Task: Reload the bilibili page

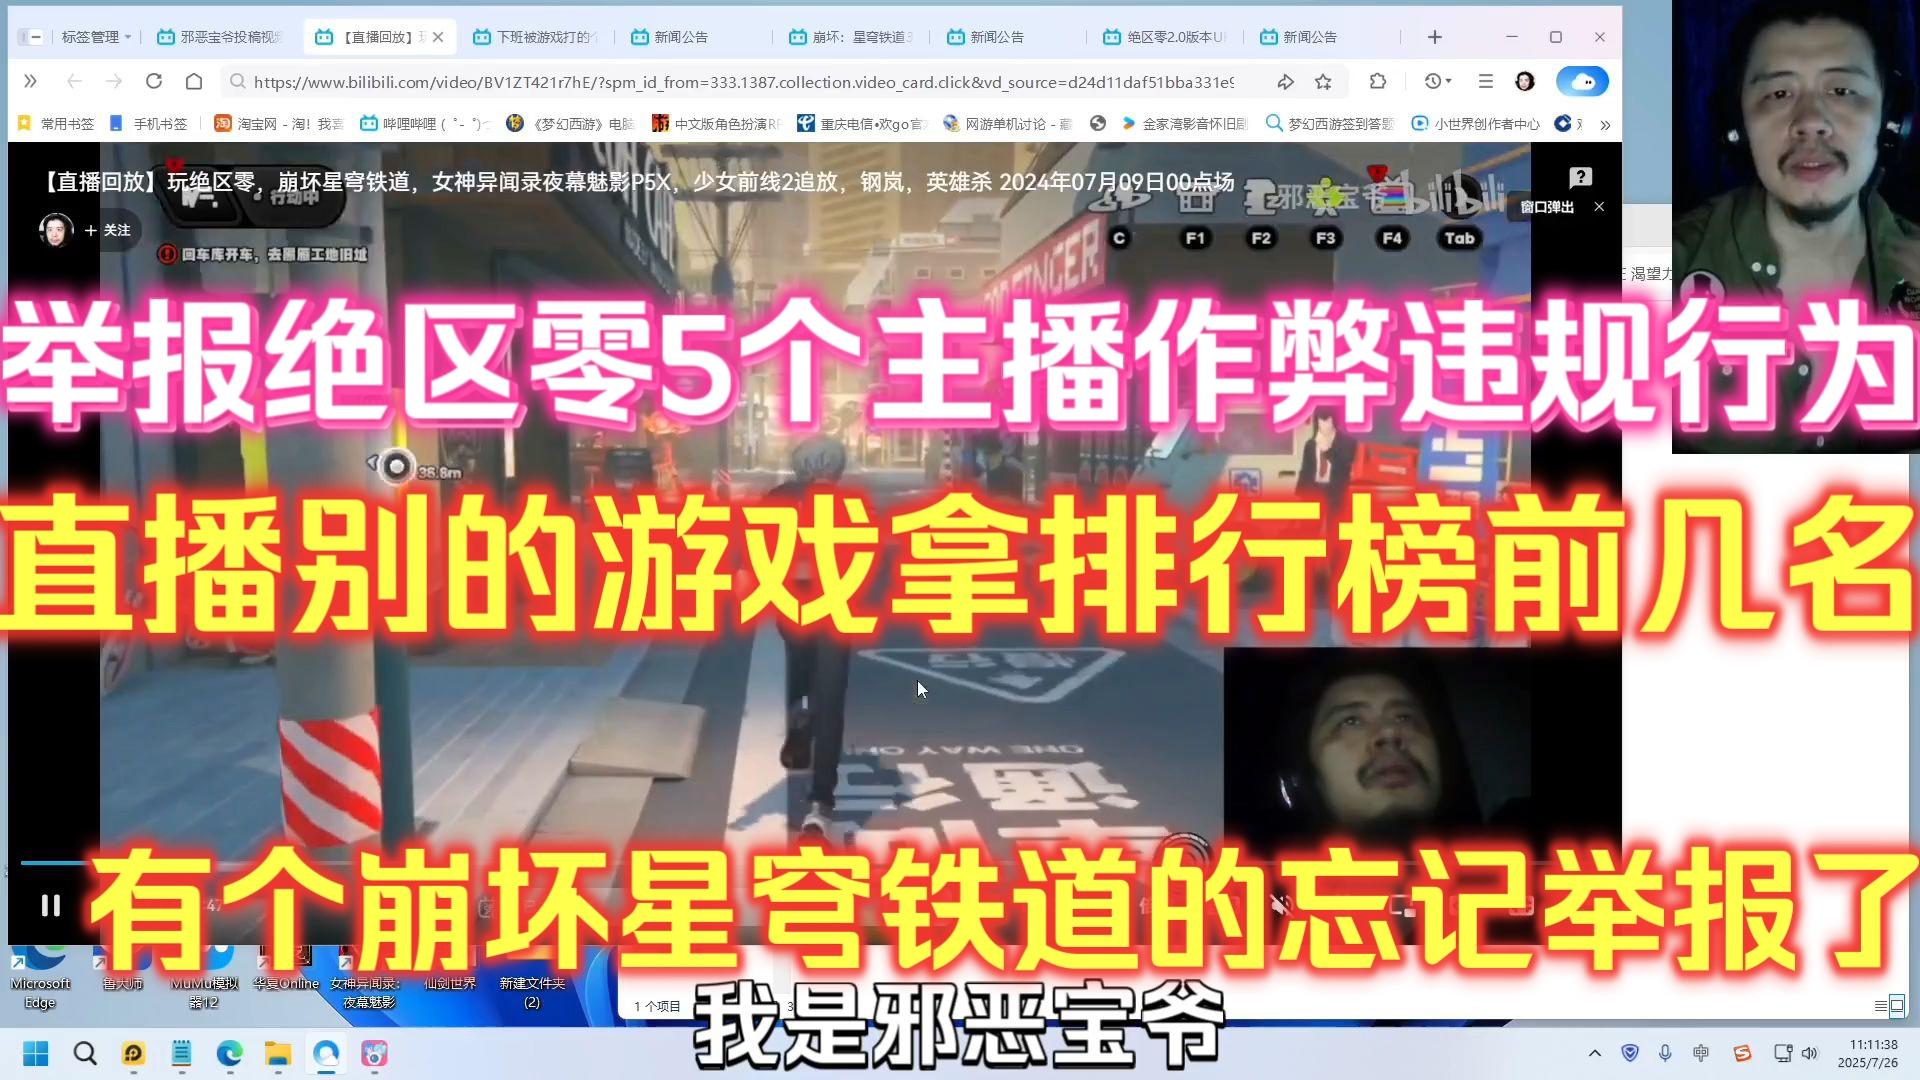Action: (154, 81)
